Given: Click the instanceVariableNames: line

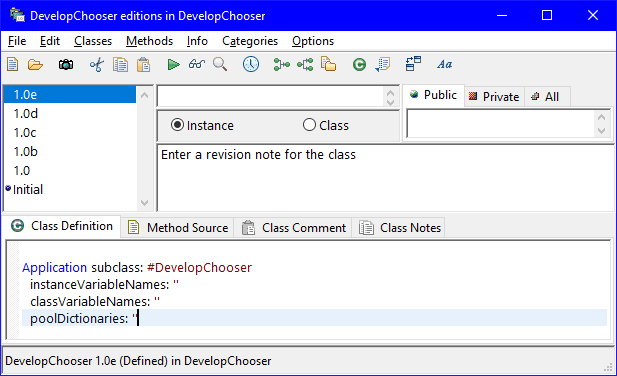Looking at the screenshot, I should click(104, 284).
